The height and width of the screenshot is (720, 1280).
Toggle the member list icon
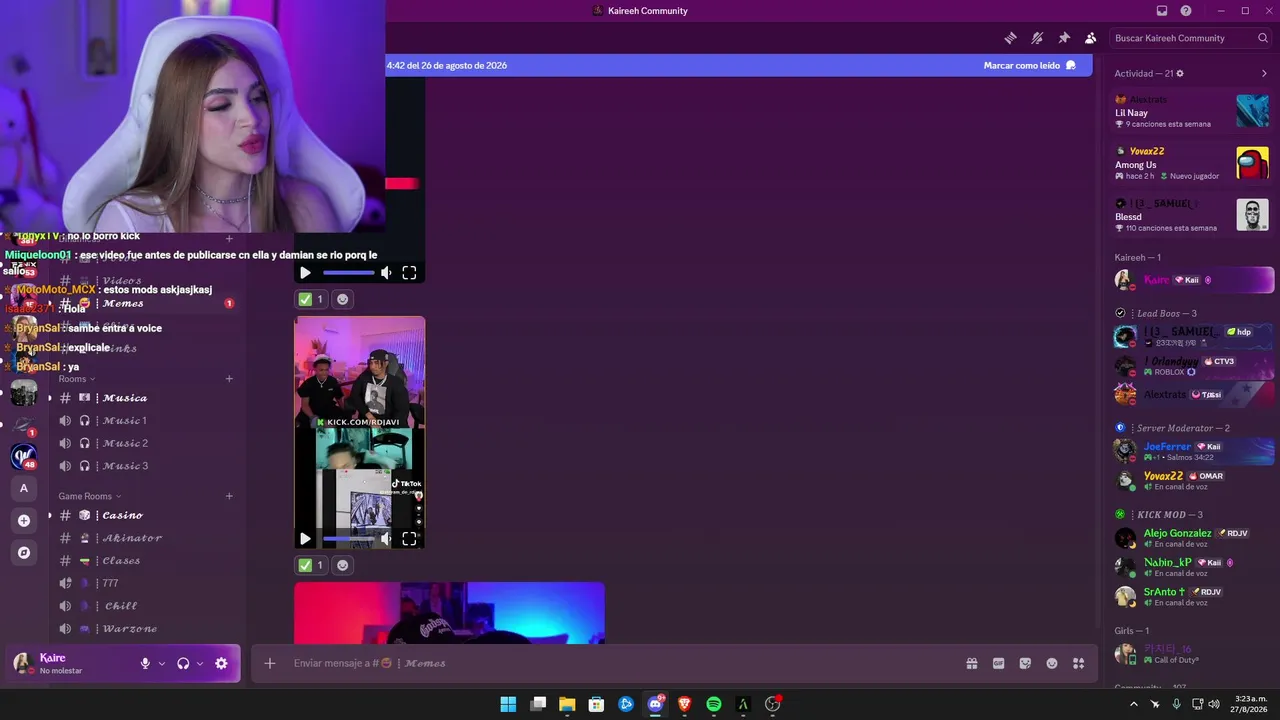[x=1090, y=38]
